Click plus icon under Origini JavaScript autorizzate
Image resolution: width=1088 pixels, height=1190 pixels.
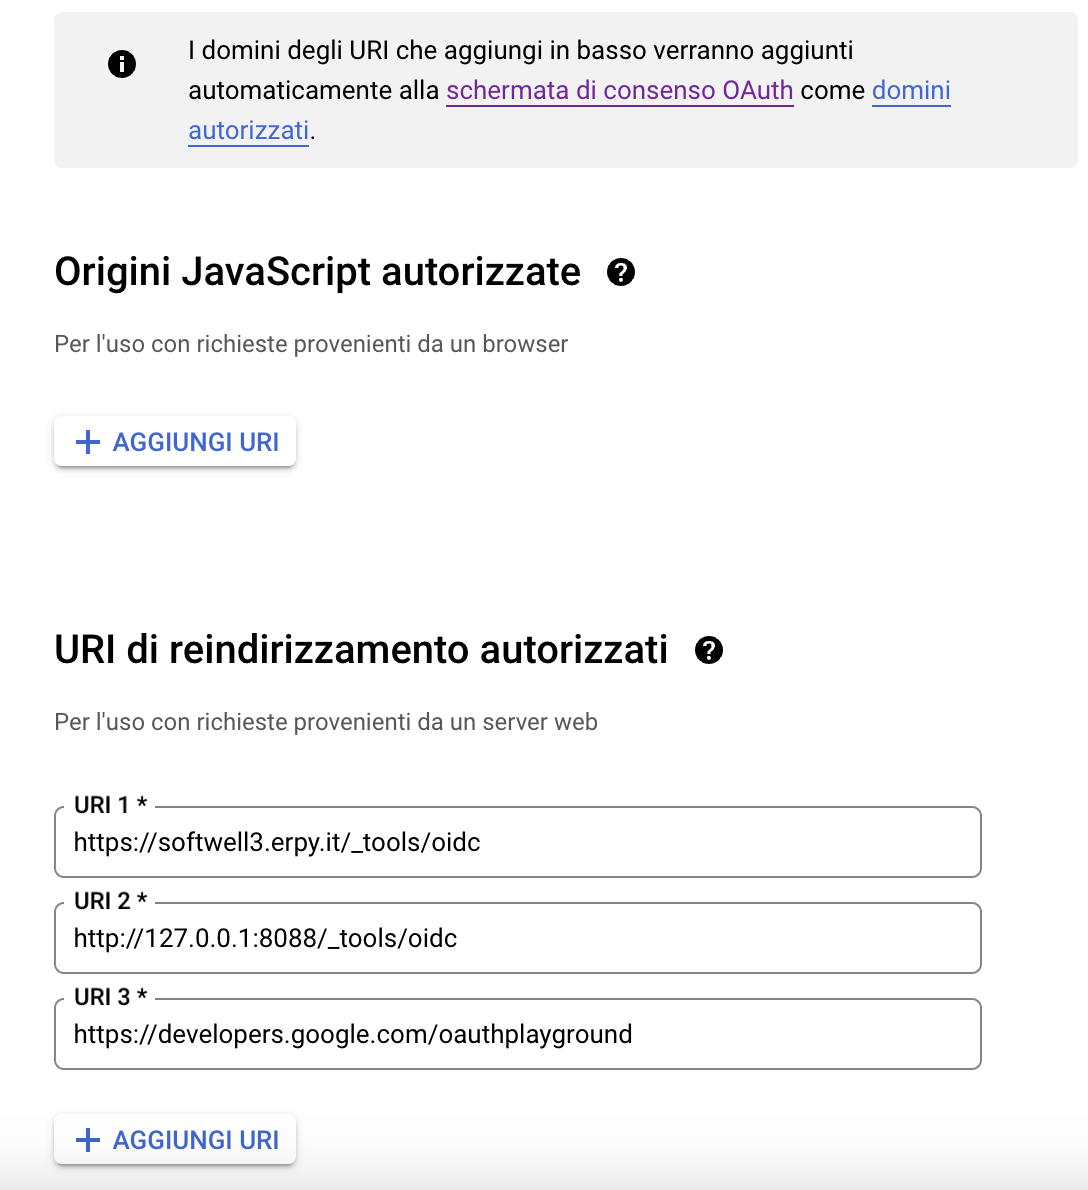(x=88, y=442)
